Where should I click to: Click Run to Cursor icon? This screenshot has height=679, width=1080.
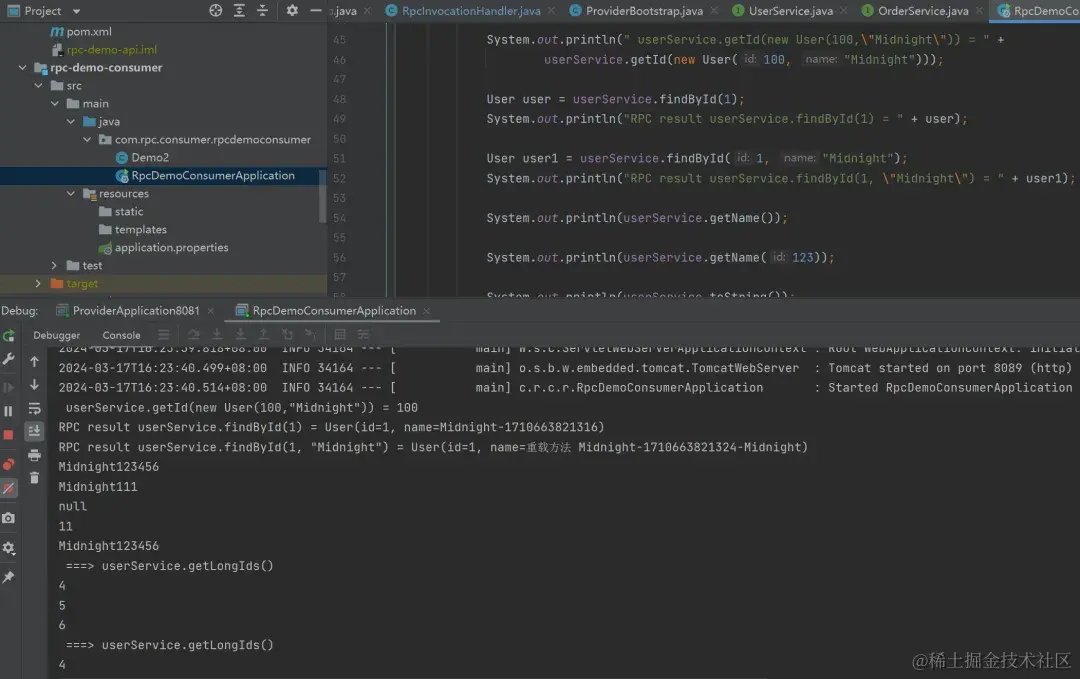coord(311,335)
